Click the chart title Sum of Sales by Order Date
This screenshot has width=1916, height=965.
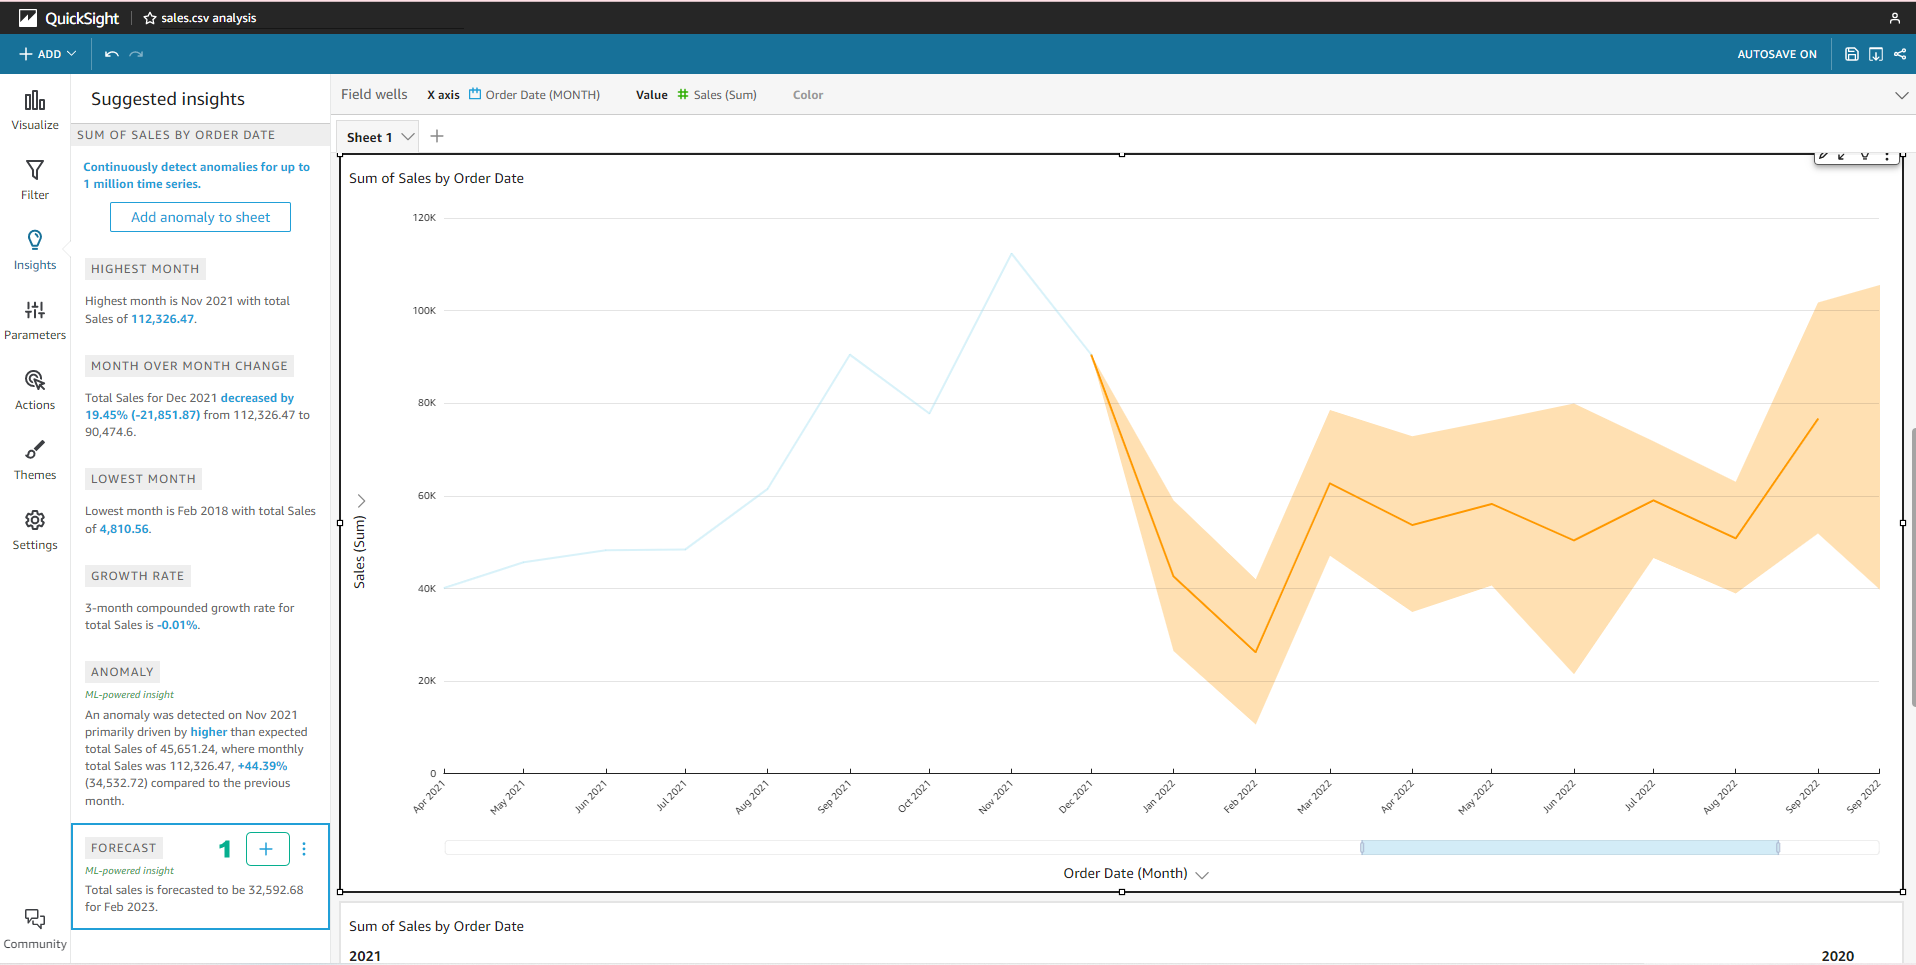tap(436, 178)
